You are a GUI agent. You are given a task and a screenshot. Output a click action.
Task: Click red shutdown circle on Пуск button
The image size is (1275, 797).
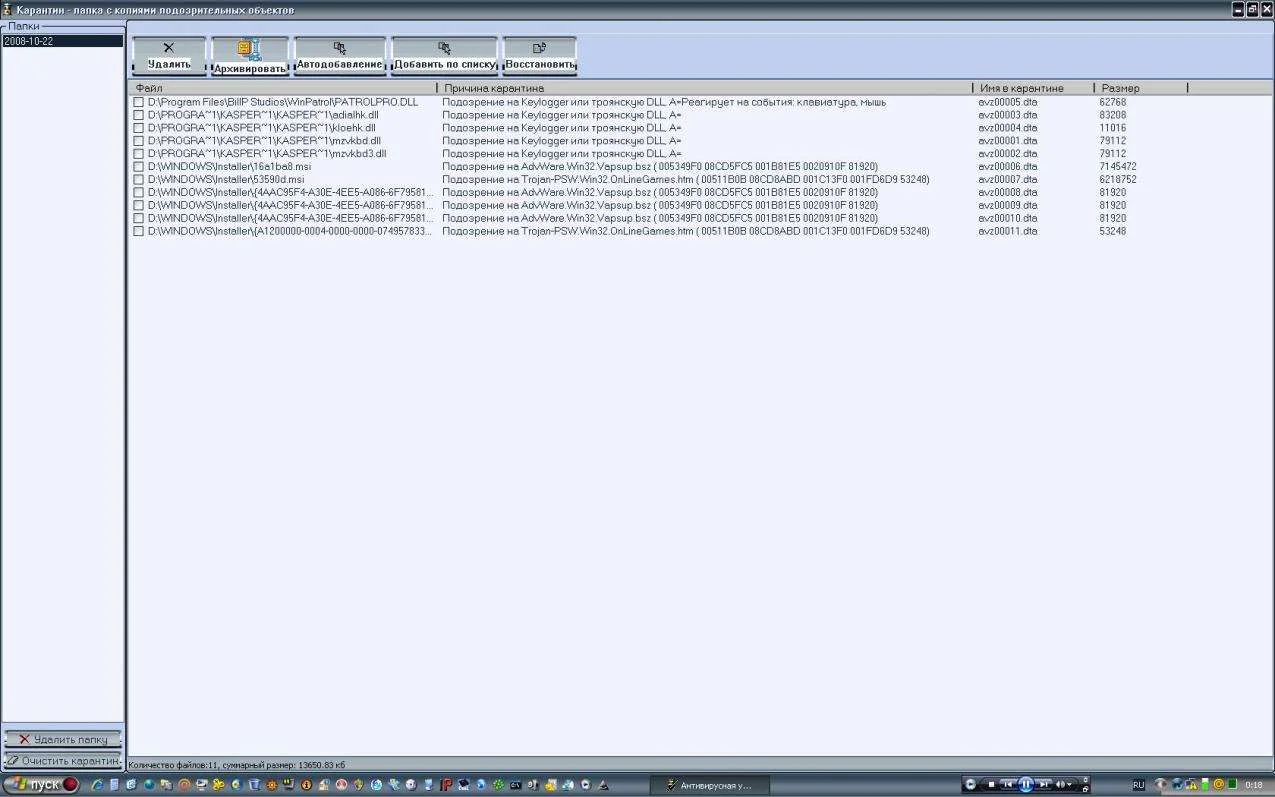tap(70, 785)
